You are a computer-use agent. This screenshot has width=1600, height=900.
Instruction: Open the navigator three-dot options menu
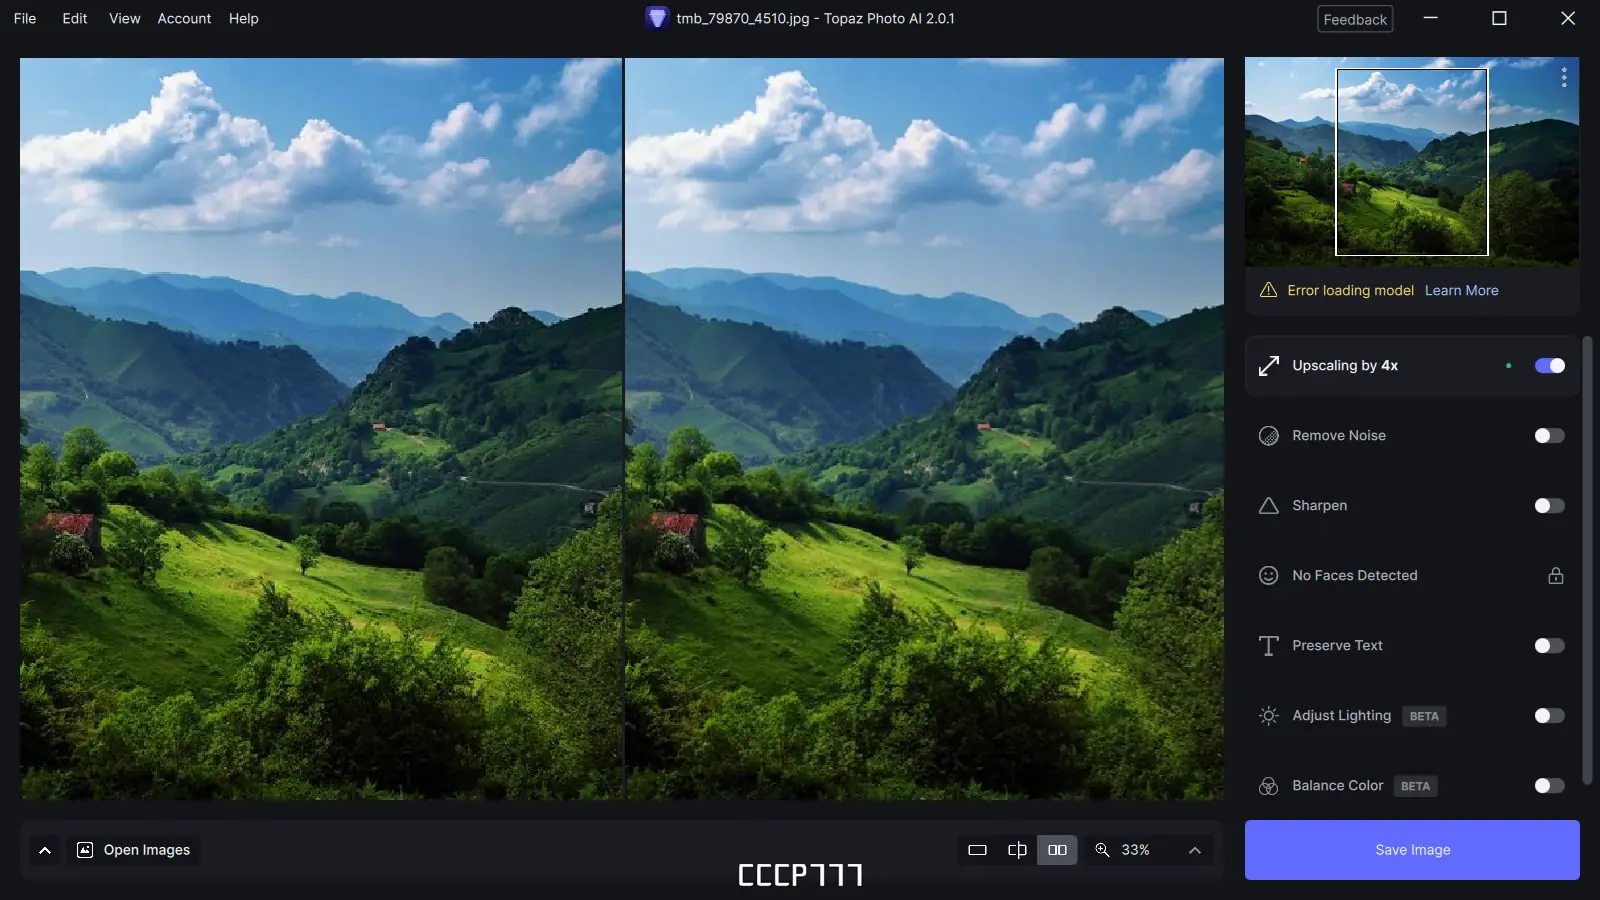point(1564,78)
